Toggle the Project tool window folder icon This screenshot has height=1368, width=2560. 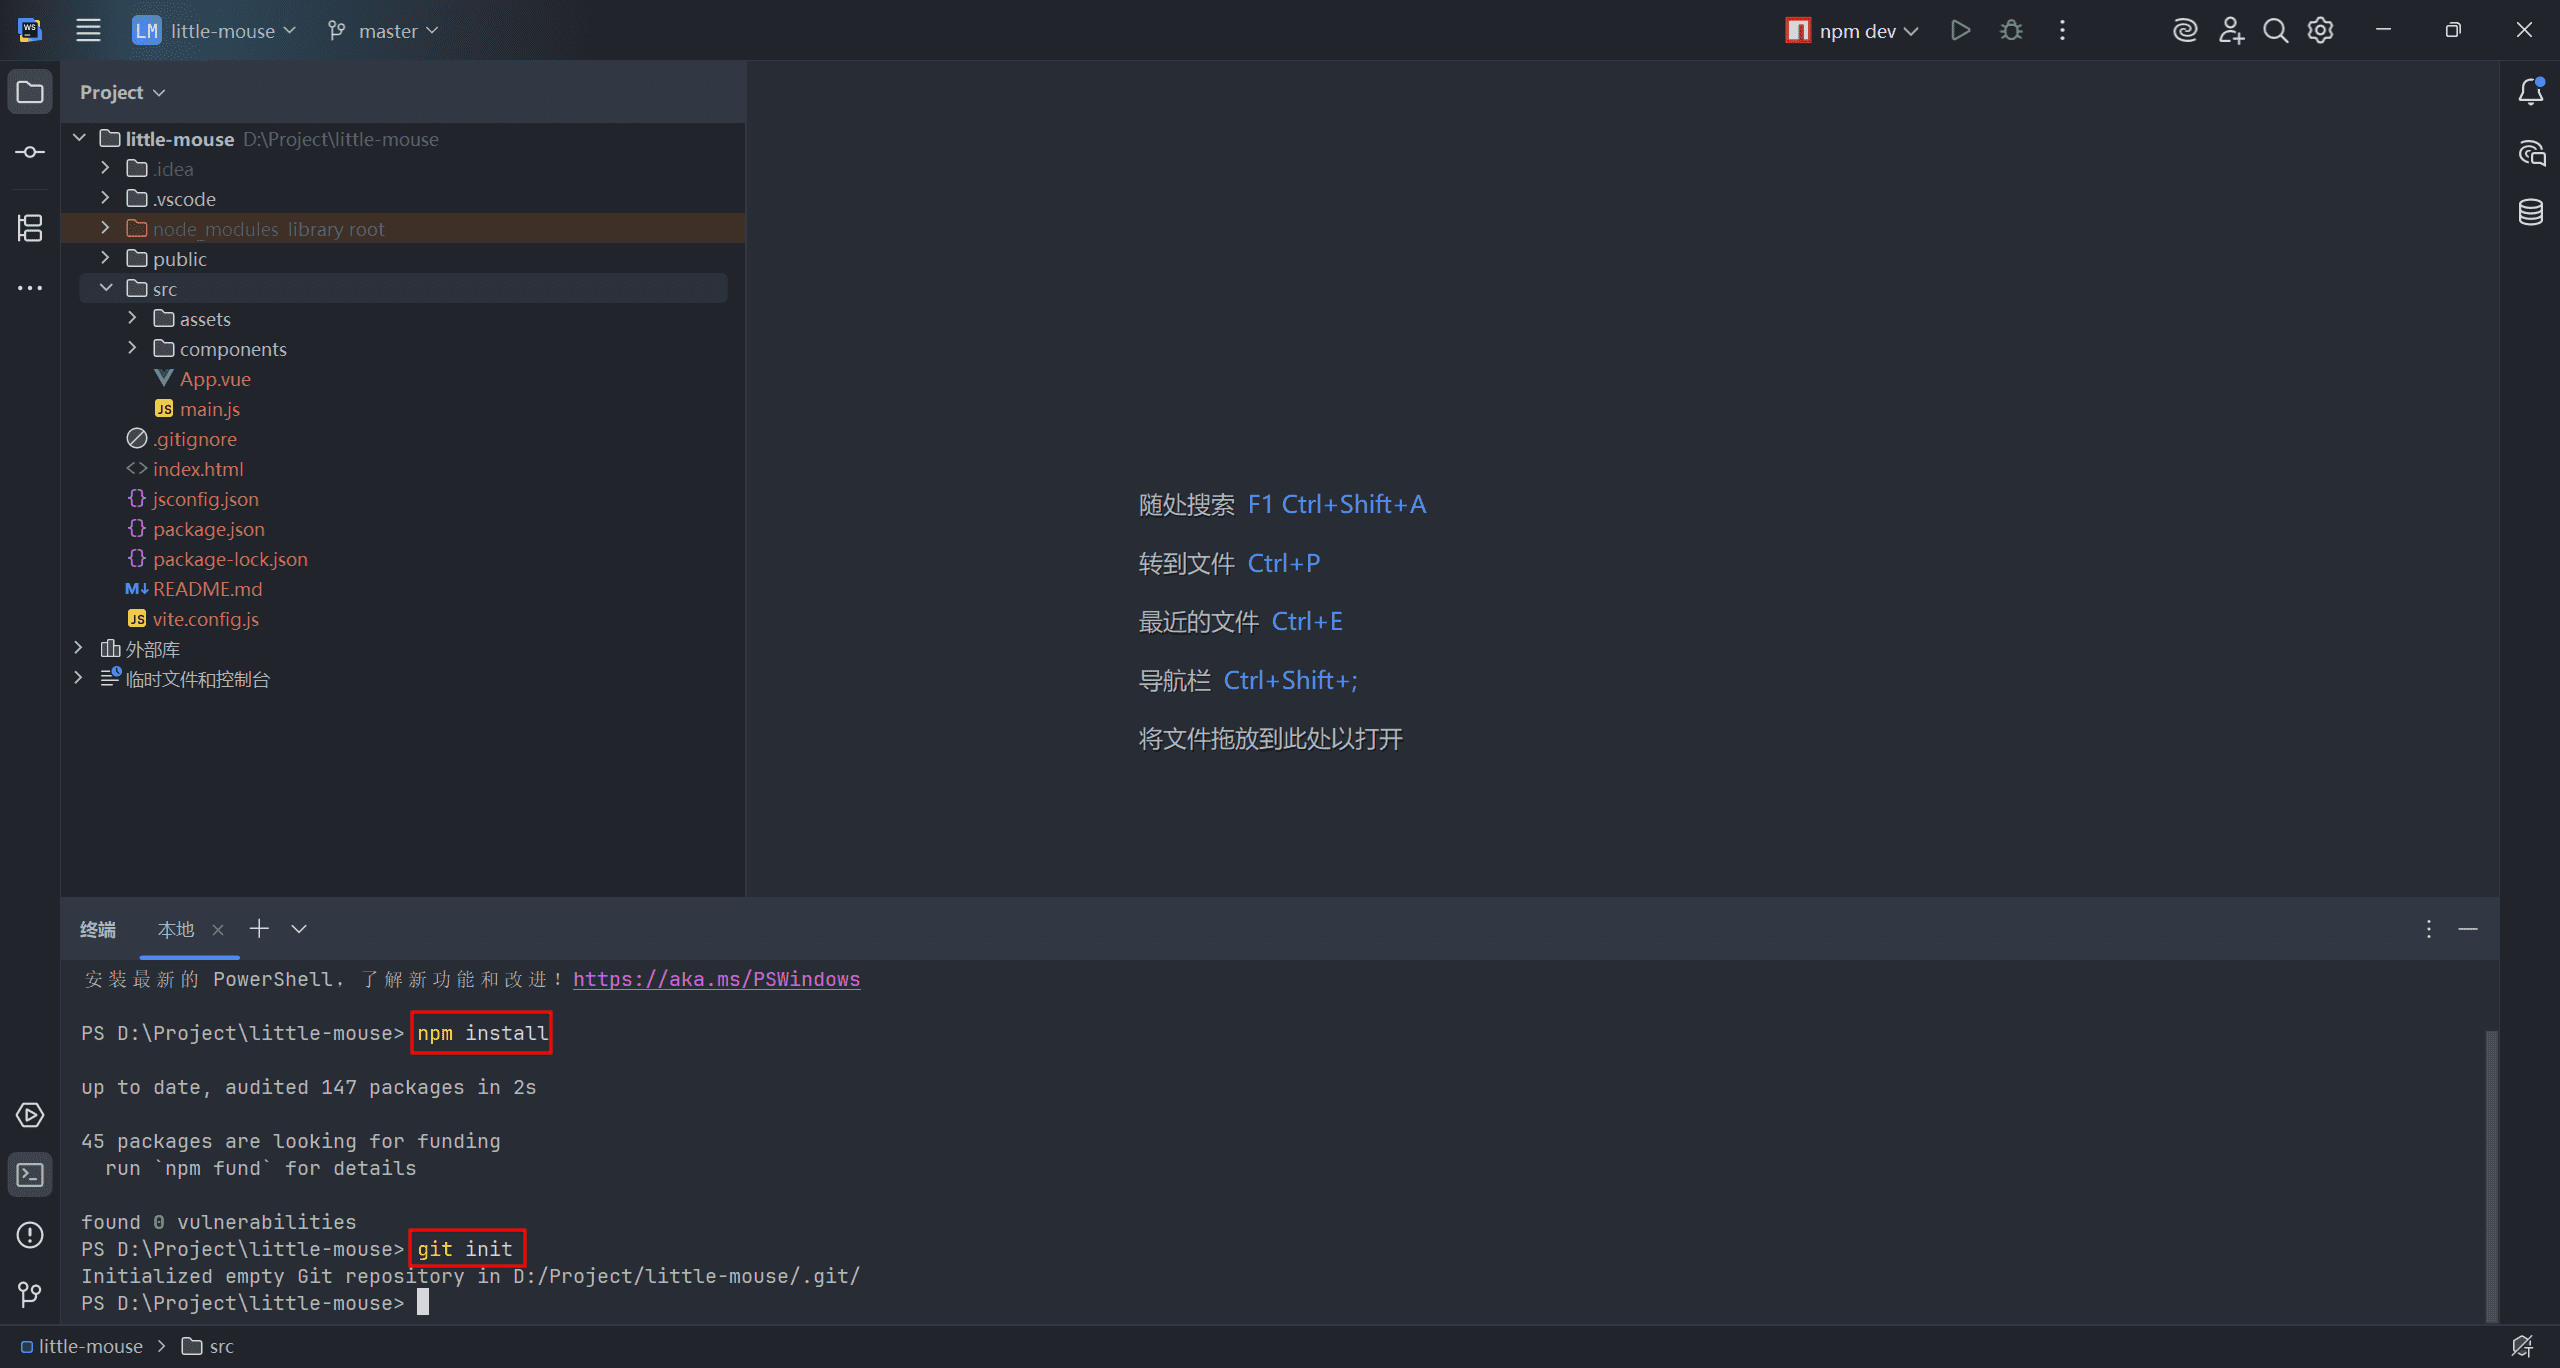pos(30,92)
